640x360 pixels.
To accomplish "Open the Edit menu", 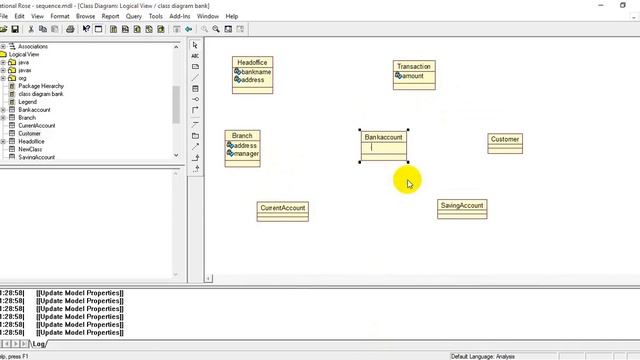I will pos(19,16).
